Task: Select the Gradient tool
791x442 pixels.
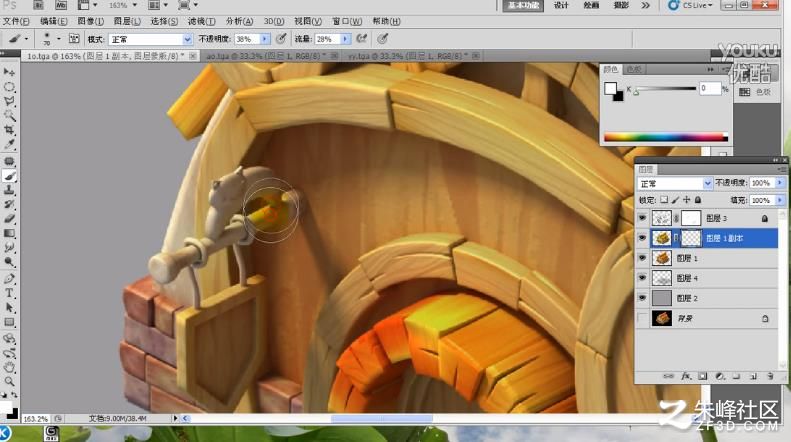Action: [9, 233]
